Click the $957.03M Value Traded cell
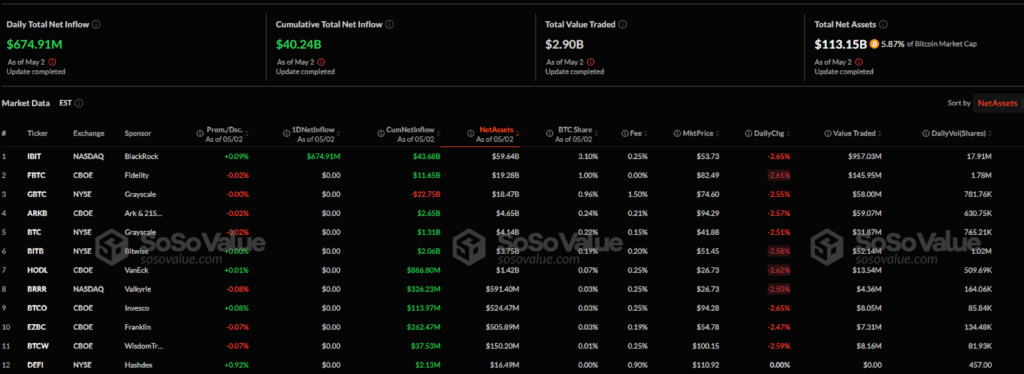The width and height of the screenshot is (1024, 374). (864, 157)
